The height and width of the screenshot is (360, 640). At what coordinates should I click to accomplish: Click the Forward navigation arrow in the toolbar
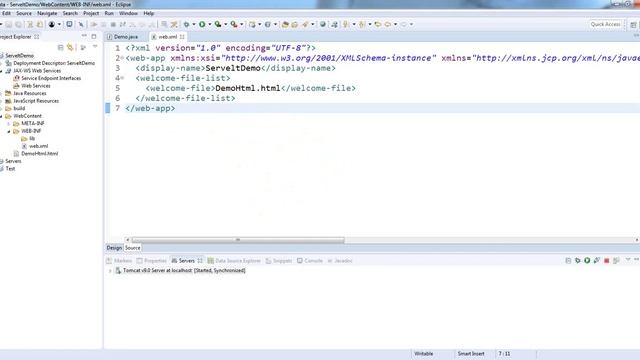point(404,24)
